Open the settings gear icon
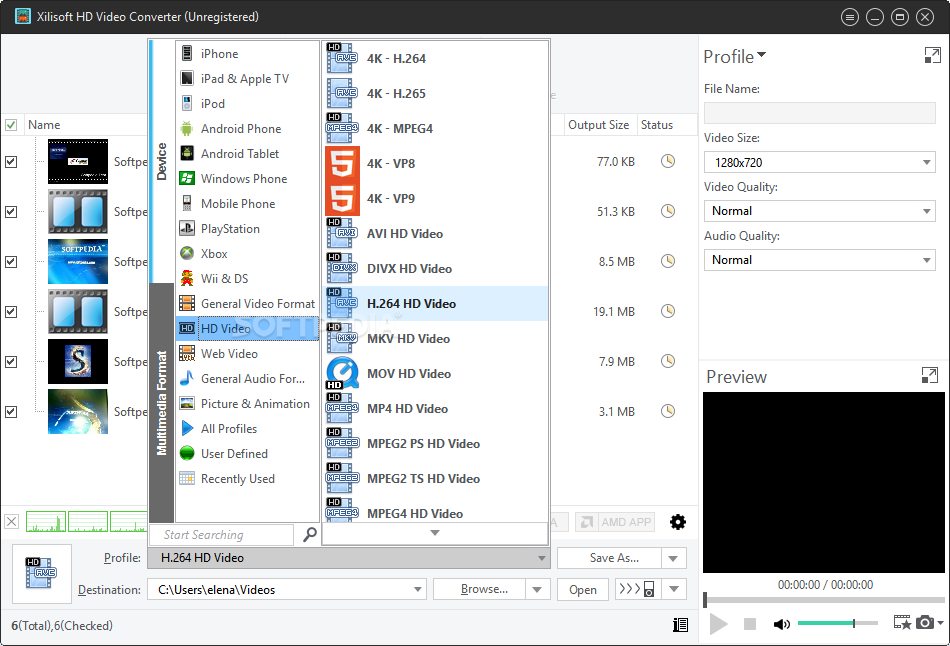950x646 pixels. (678, 522)
